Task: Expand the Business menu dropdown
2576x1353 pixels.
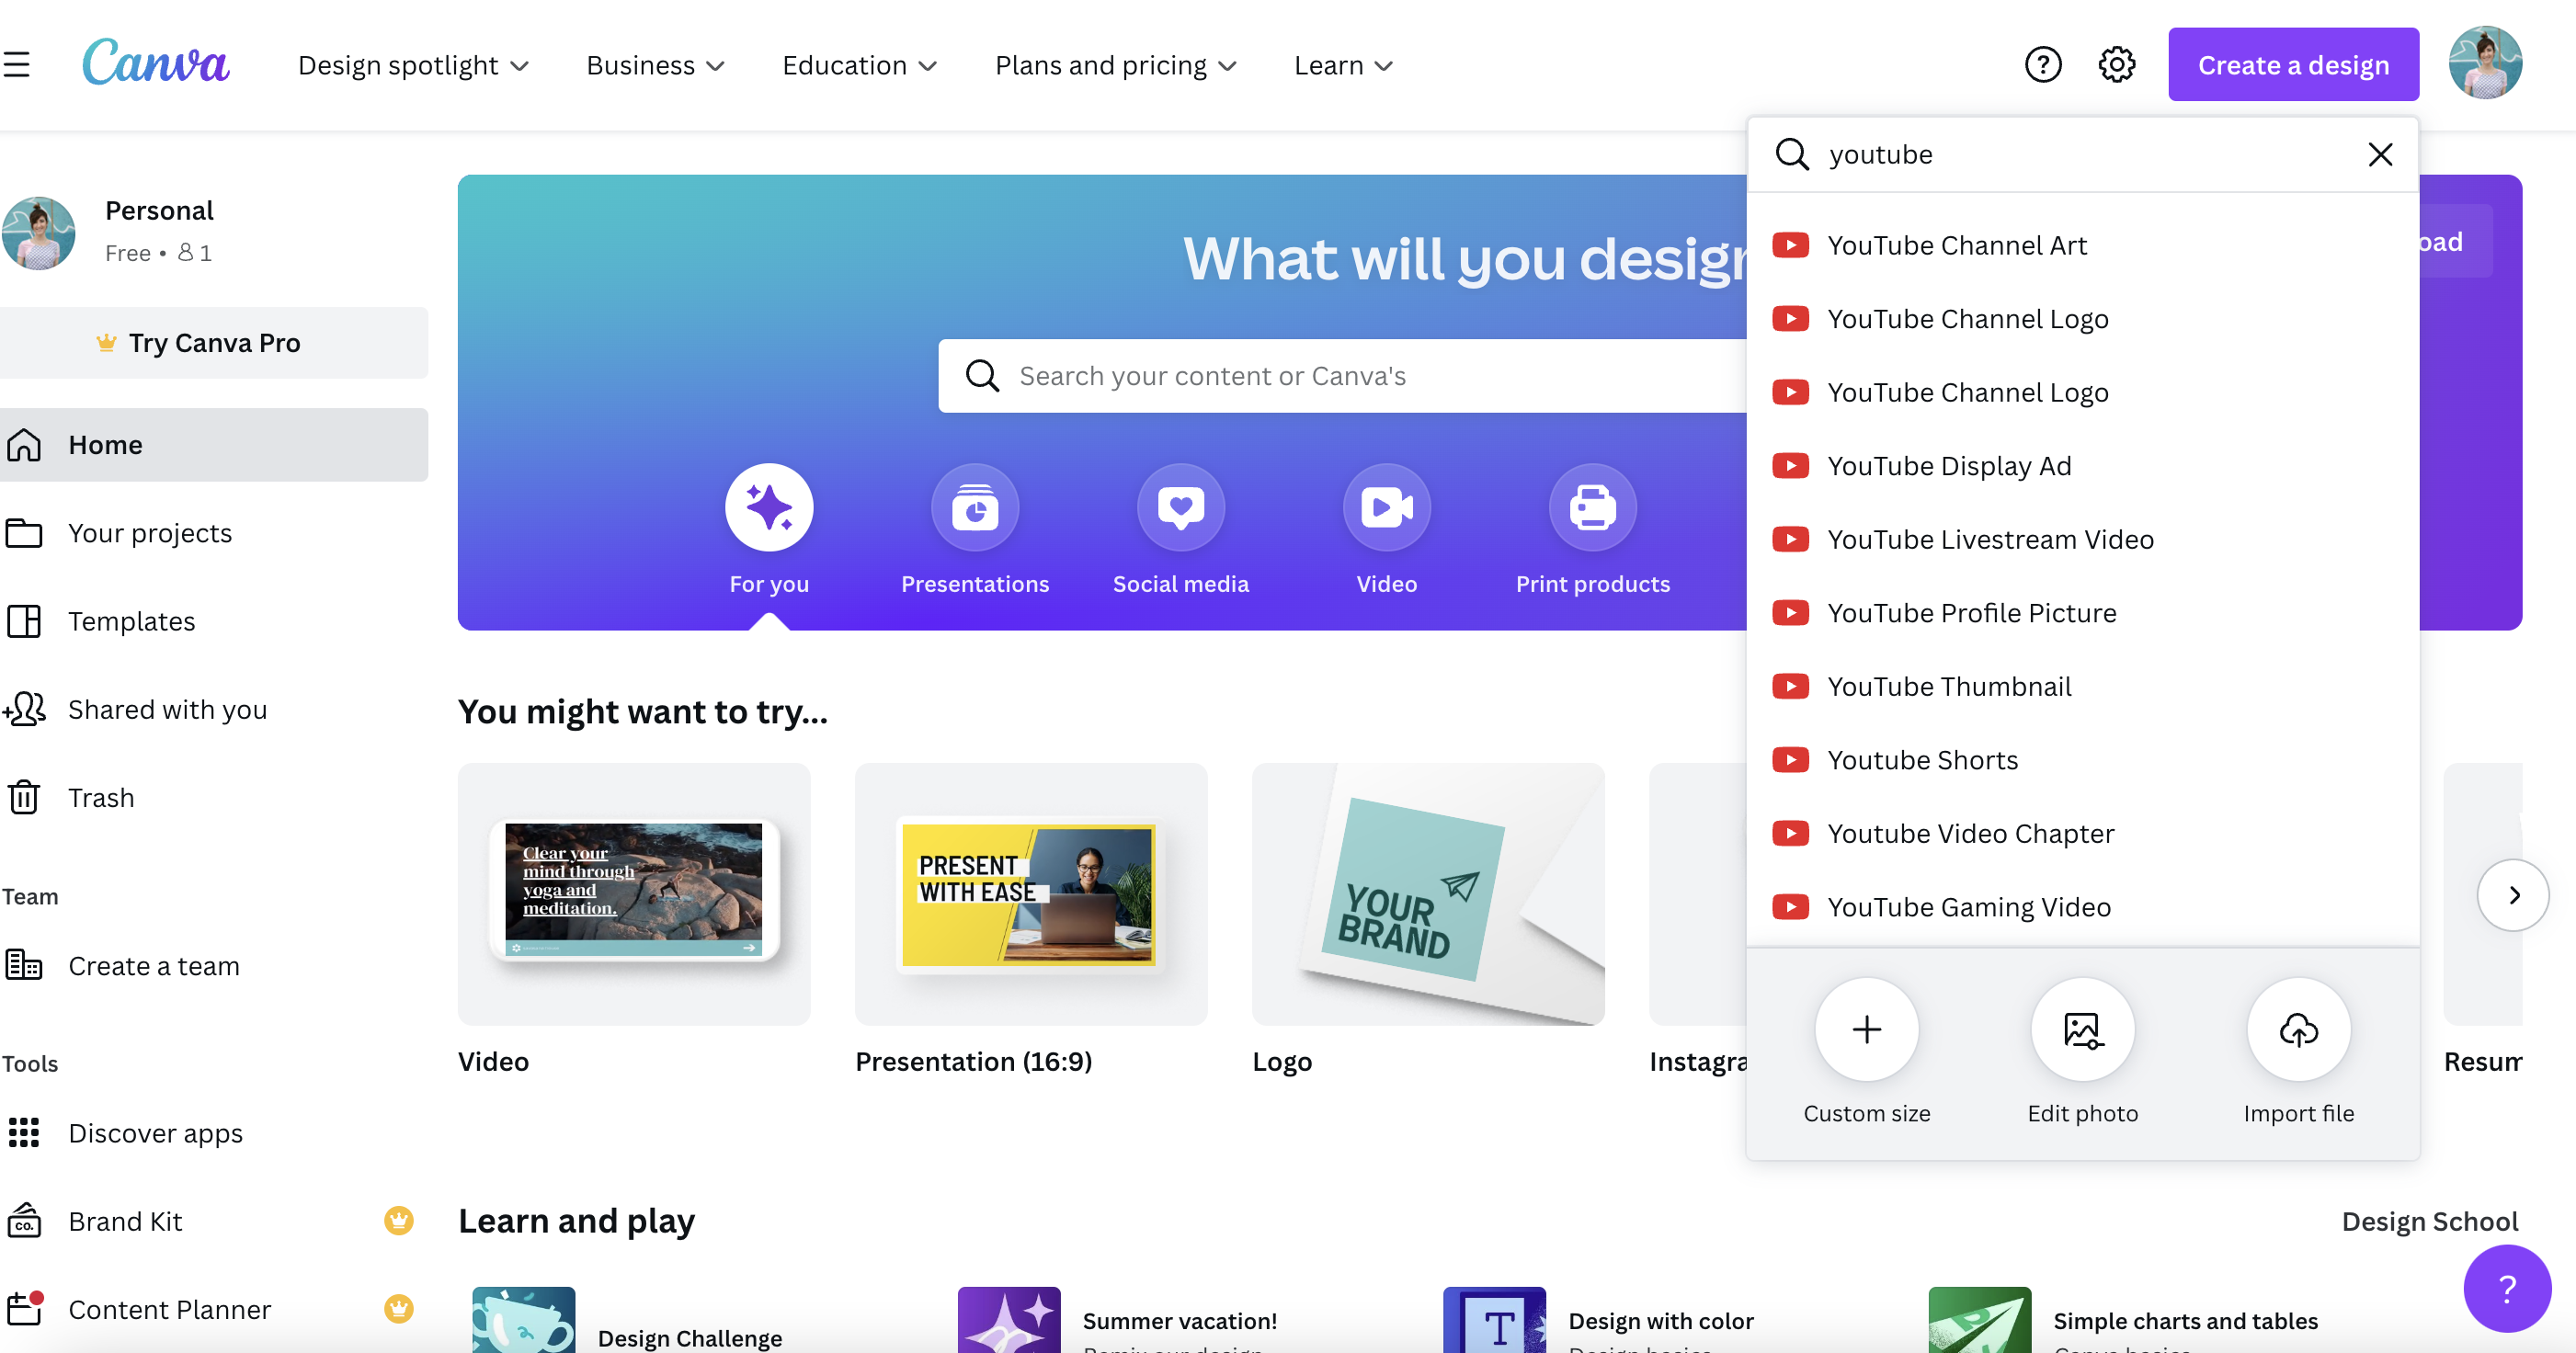Action: [655, 64]
